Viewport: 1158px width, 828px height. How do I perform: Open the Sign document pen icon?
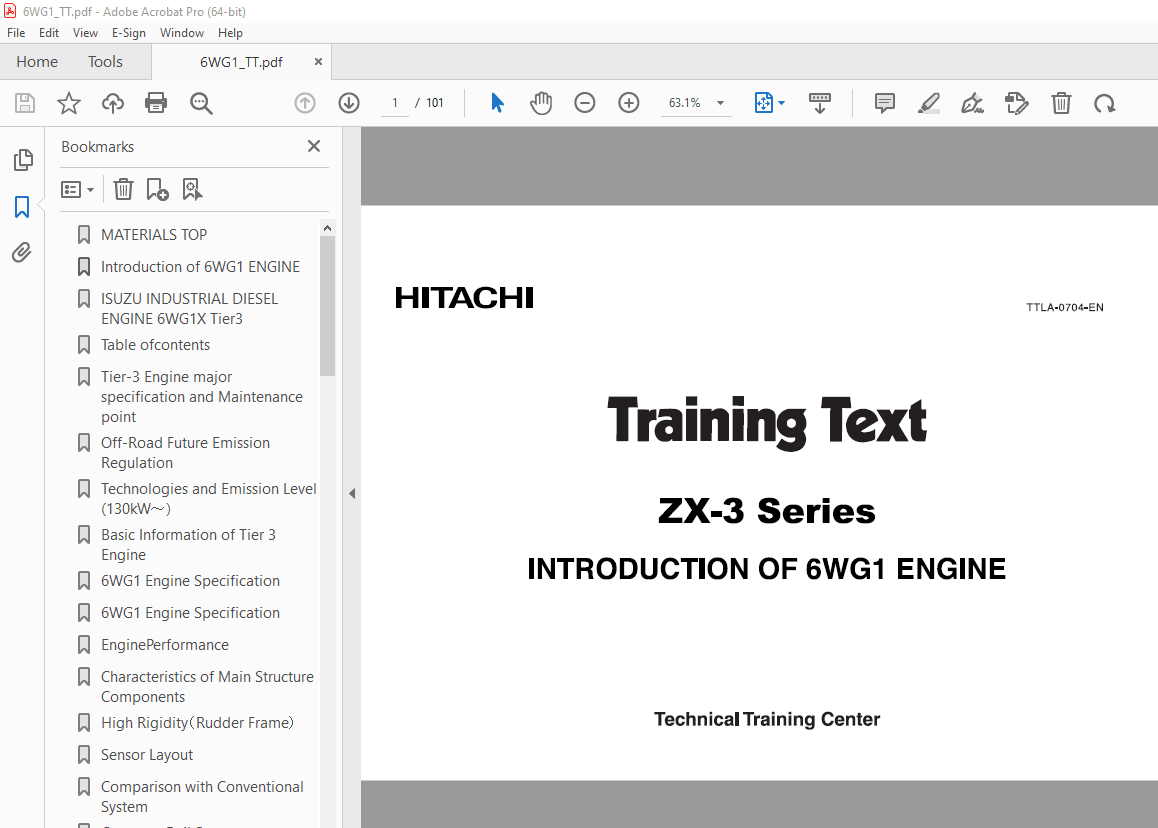point(972,103)
